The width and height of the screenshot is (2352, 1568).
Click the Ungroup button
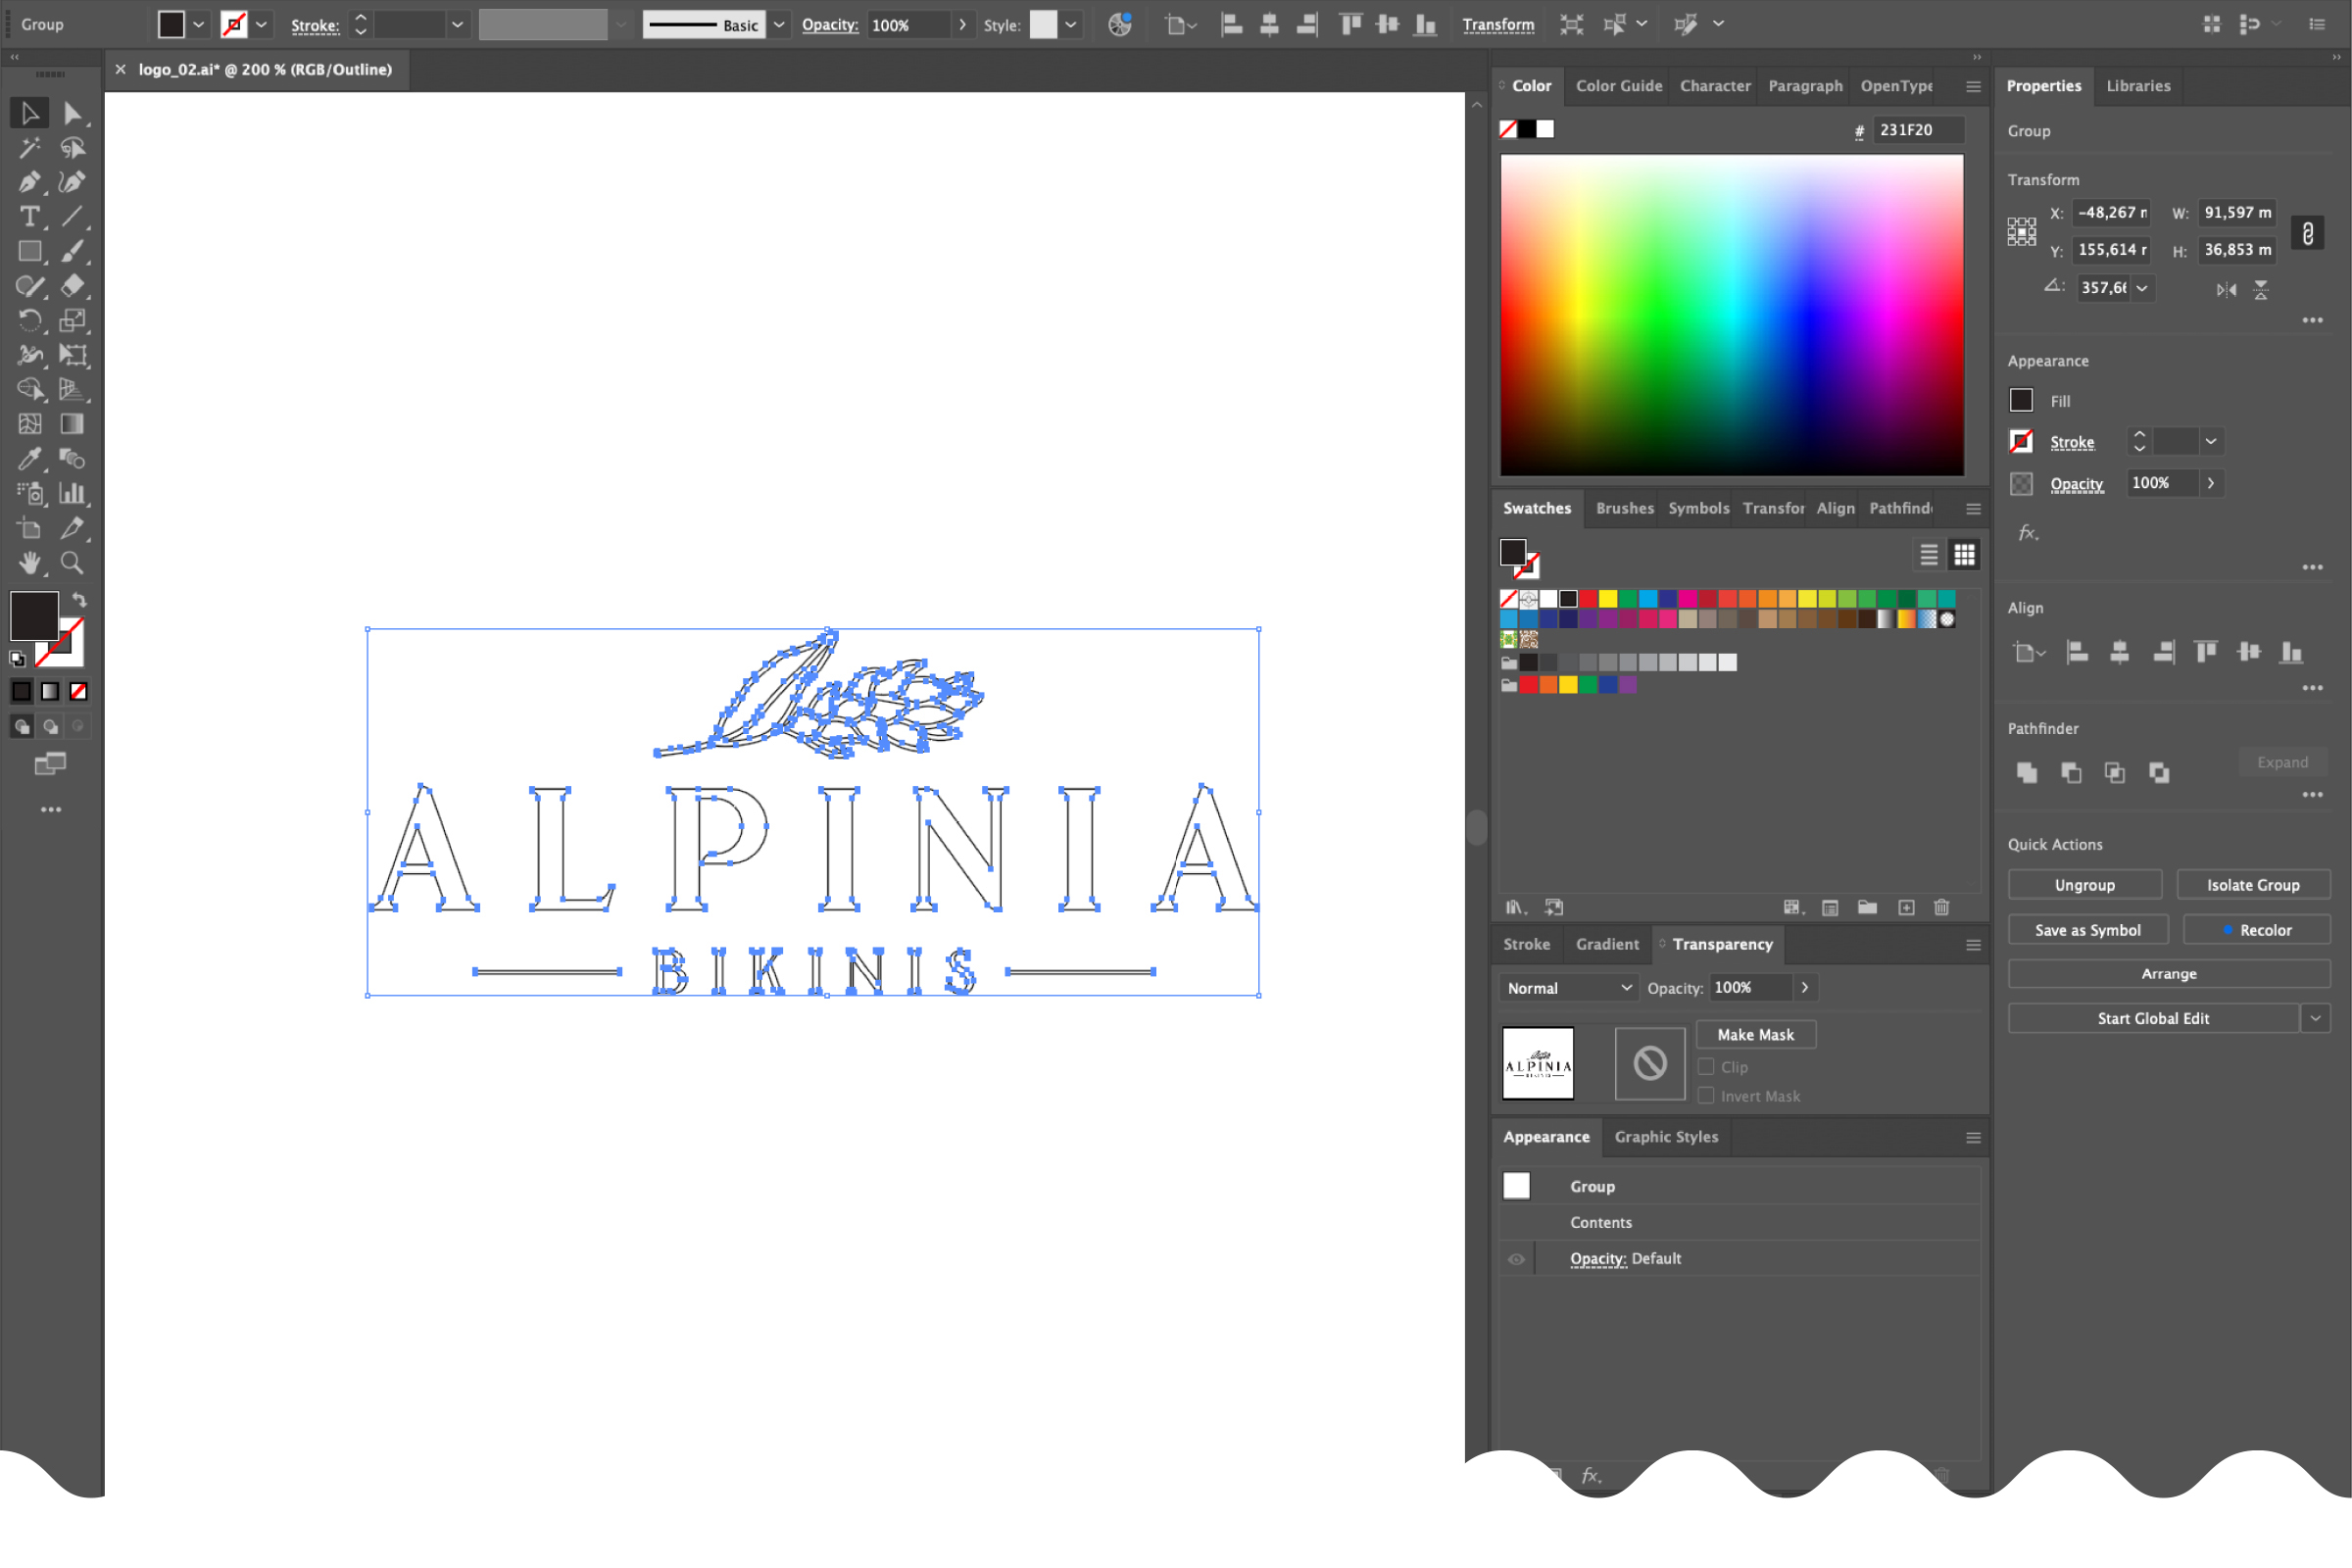(x=2085, y=885)
